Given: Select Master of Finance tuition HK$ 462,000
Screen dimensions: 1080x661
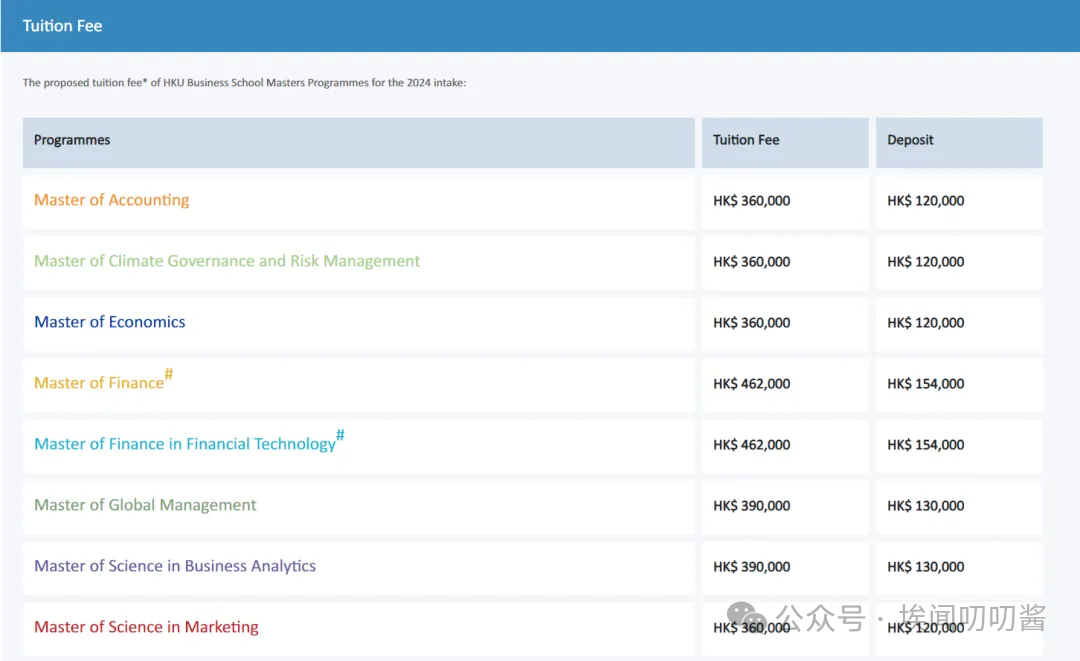Looking at the screenshot, I should 751,384.
